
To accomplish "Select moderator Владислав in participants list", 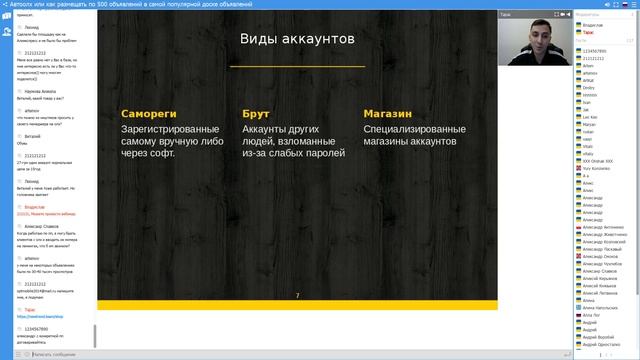I will 592,25.
